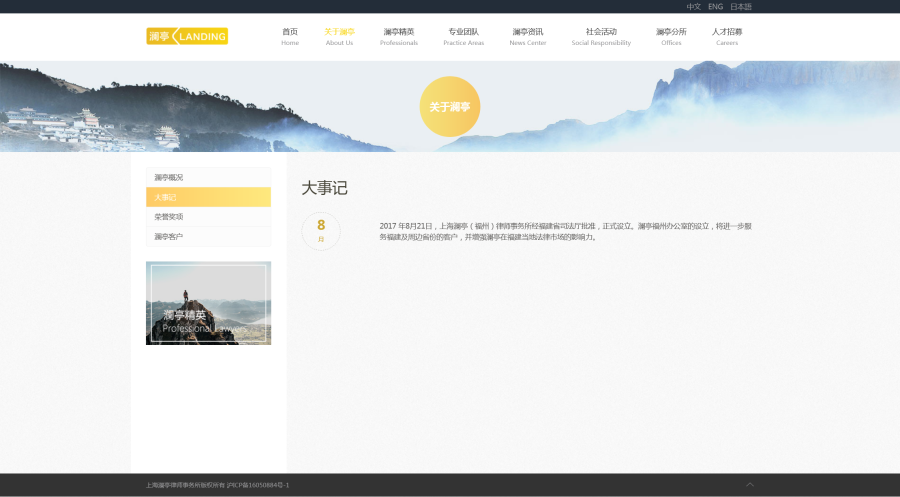The width and height of the screenshot is (900, 497).
Task: Switch language to 中文
Action: point(693,7)
